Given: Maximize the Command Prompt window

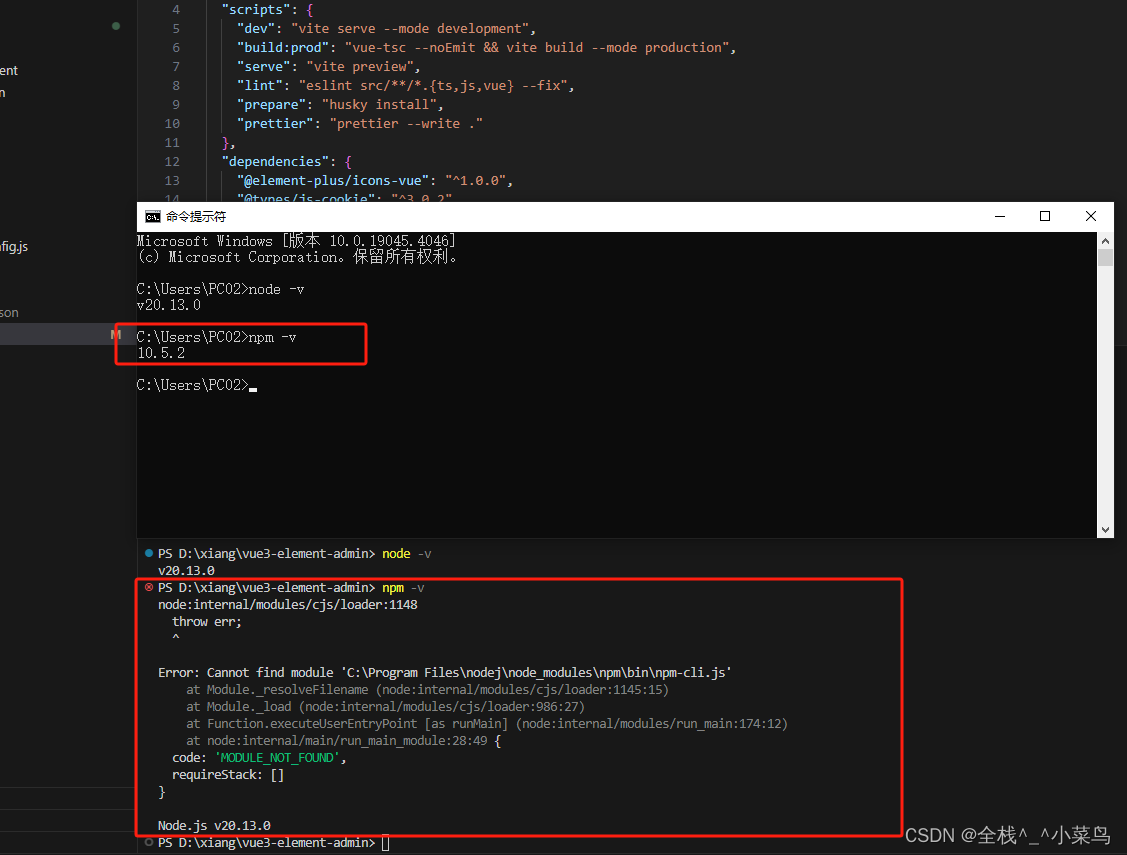Looking at the screenshot, I should coord(1045,216).
